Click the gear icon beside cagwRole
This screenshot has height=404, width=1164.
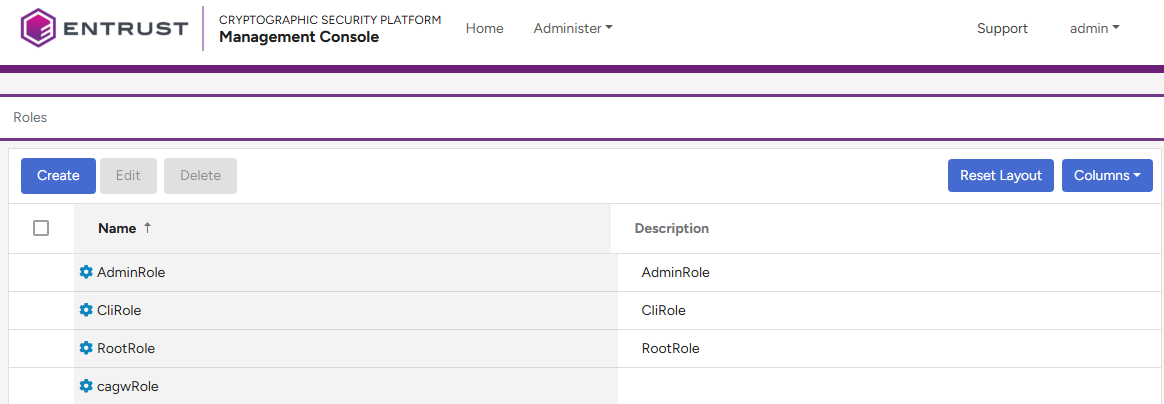click(86, 386)
